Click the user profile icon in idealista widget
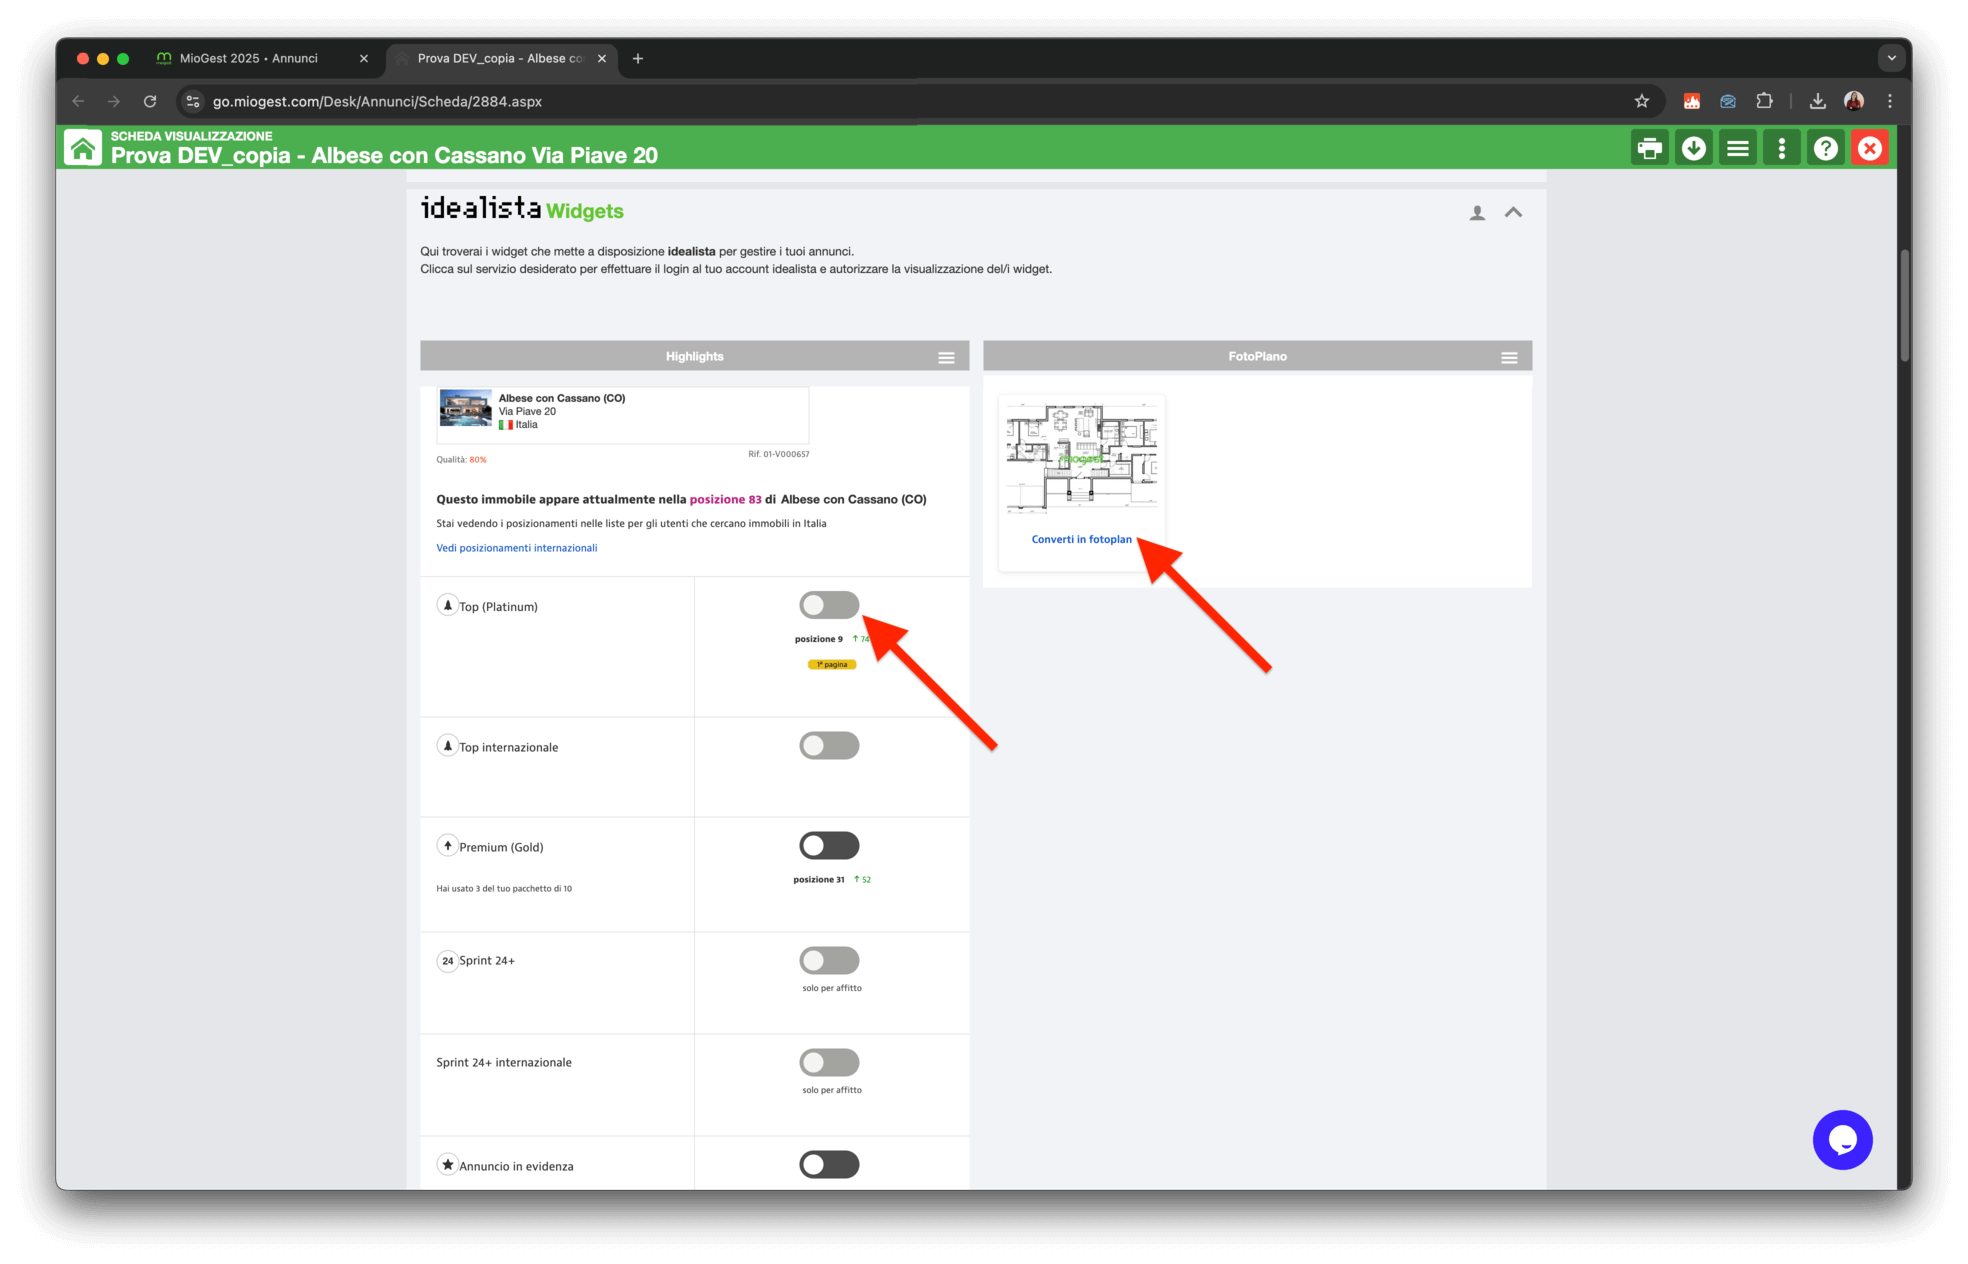The width and height of the screenshot is (1968, 1264). click(1477, 213)
